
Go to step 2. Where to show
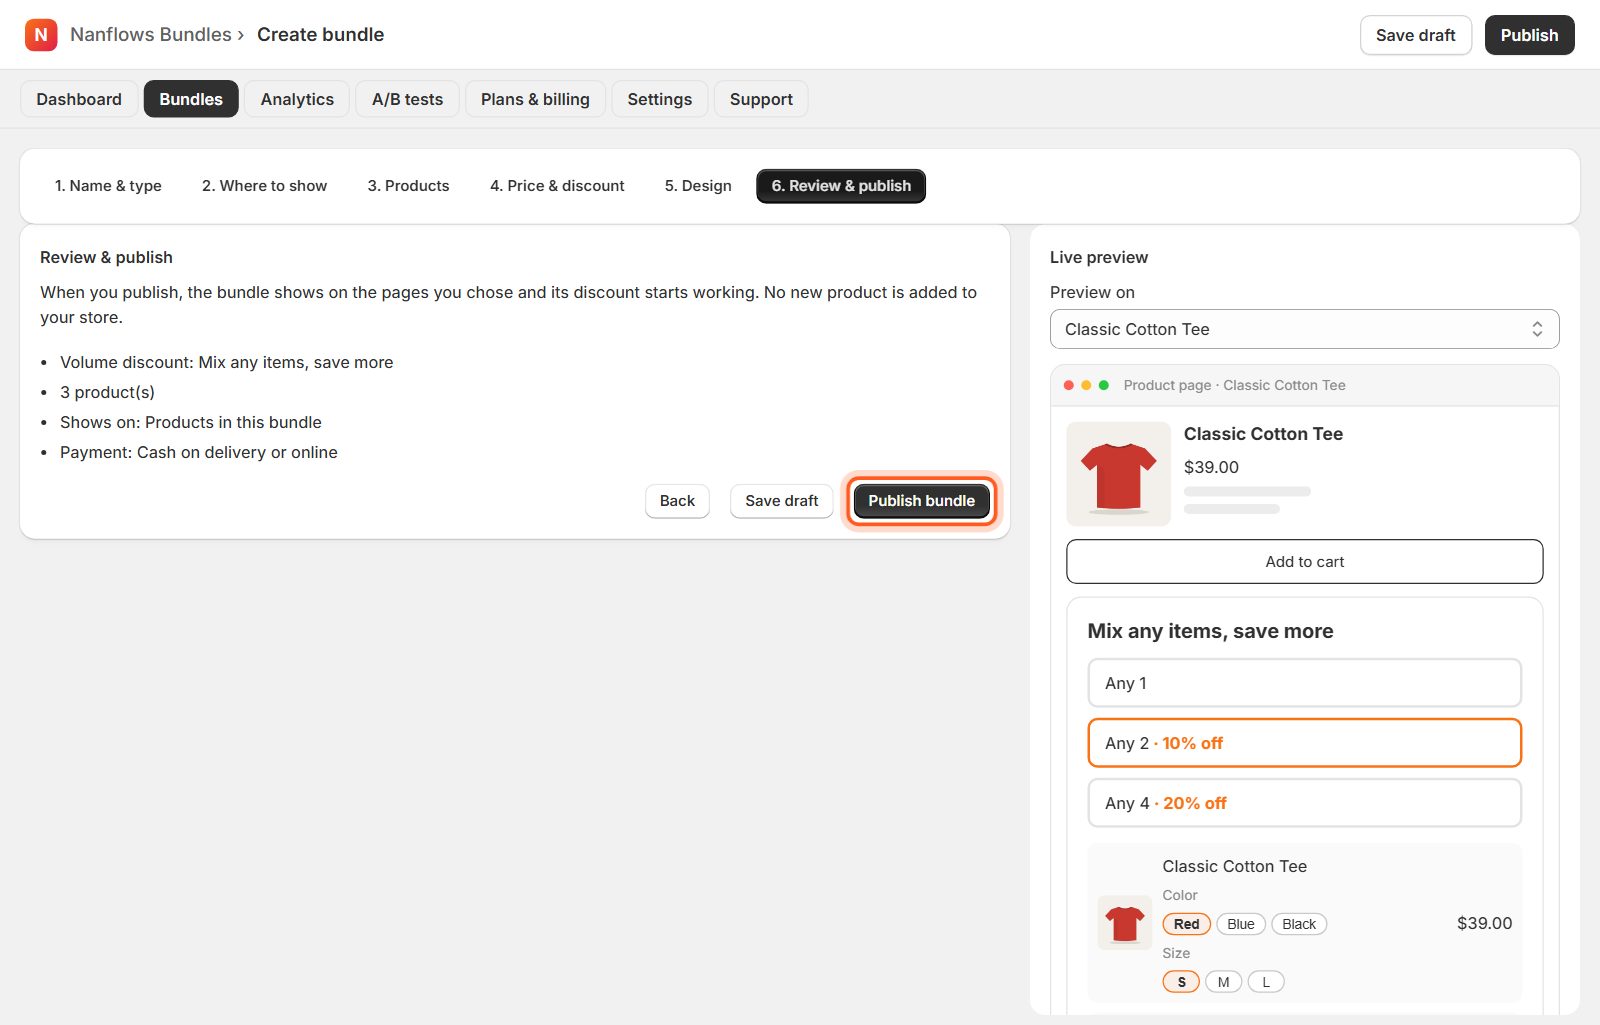(264, 186)
